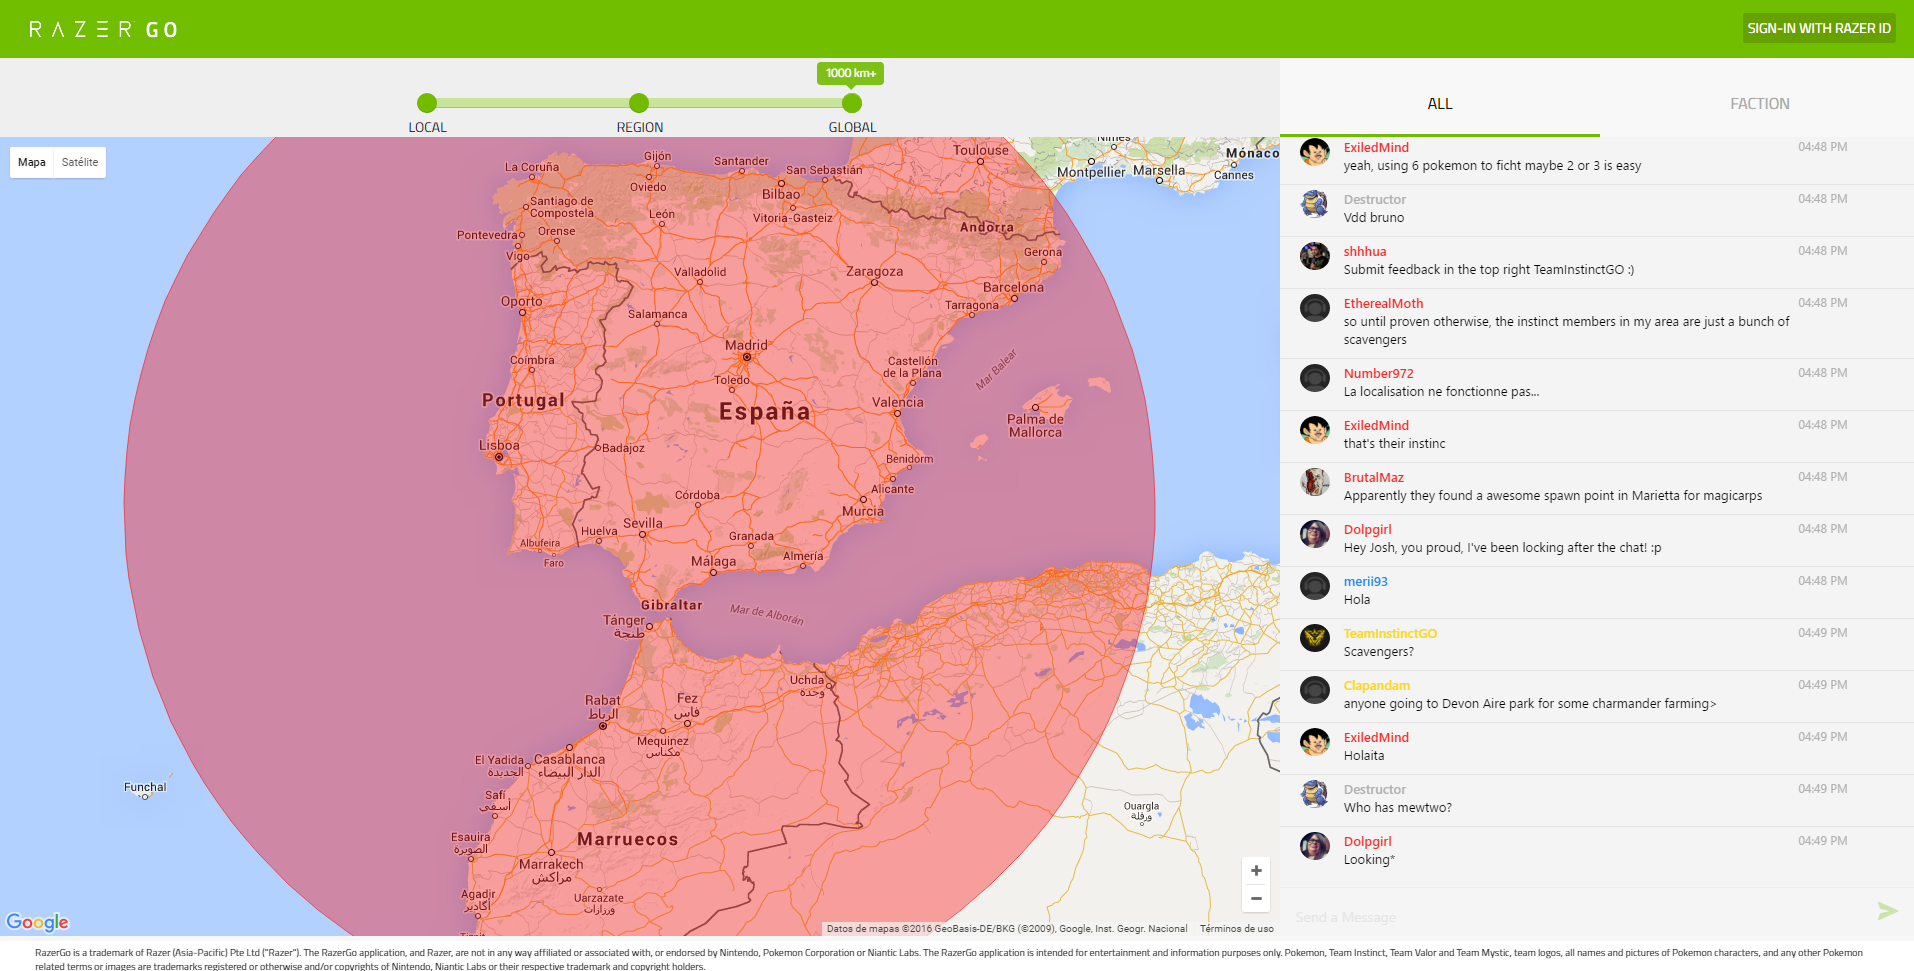Image resolution: width=1914 pixels, height=971 pixels.
Task: Open EtherealMoth username
Action: click(x=1383, y=303)
